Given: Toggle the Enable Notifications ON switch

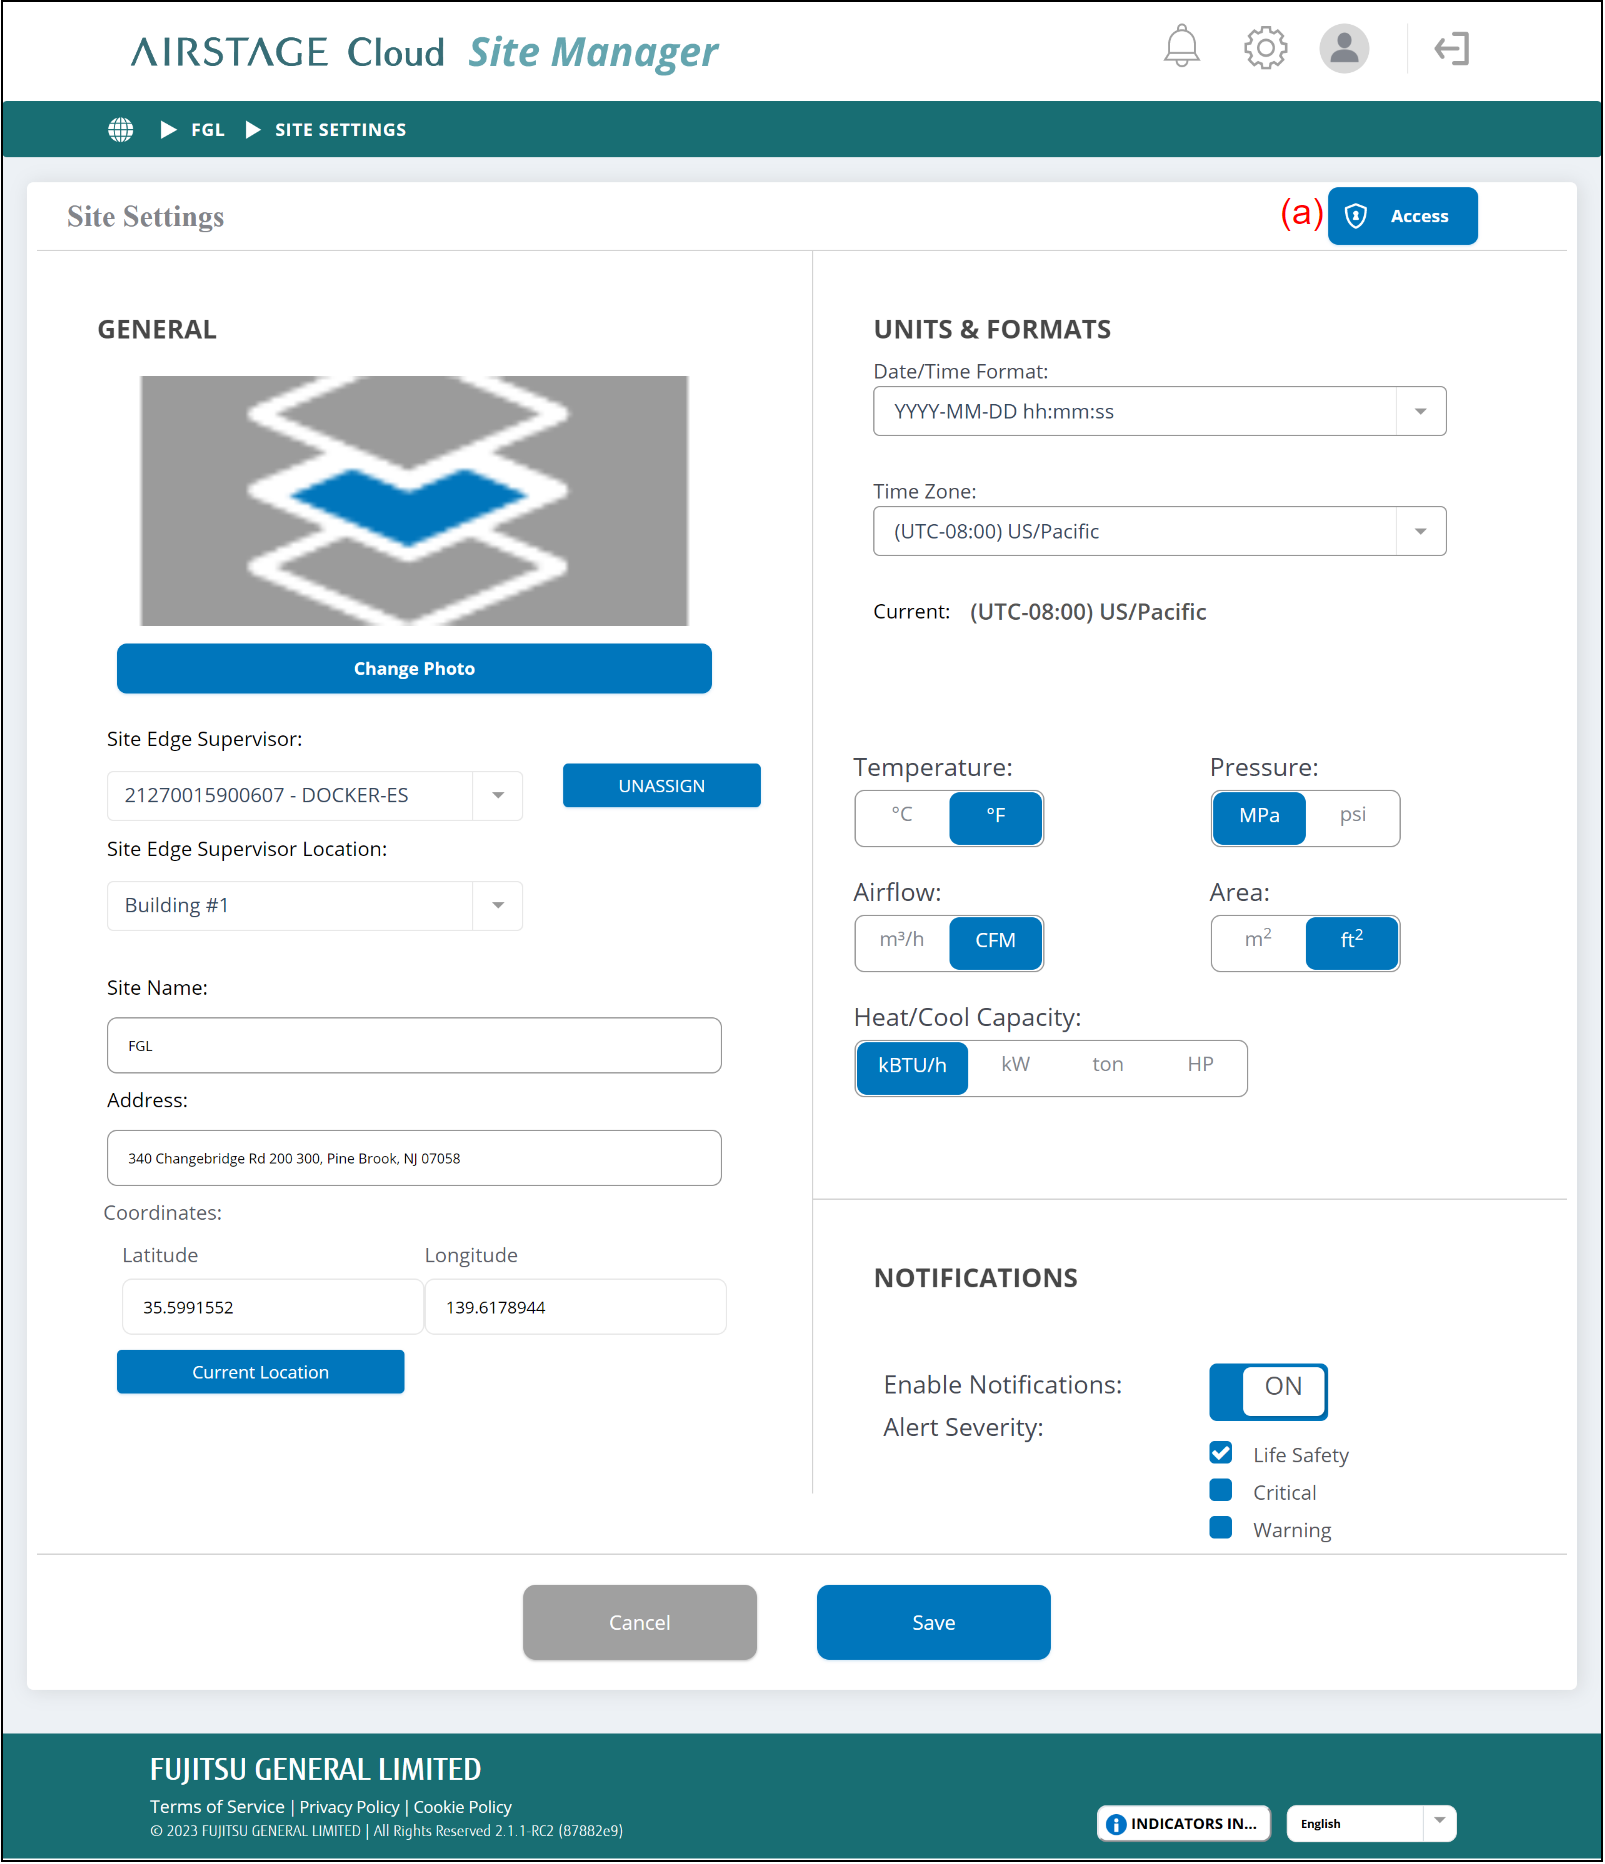Looking at the screenshot, I should pyautogui.click(x=1268, y=1391).
